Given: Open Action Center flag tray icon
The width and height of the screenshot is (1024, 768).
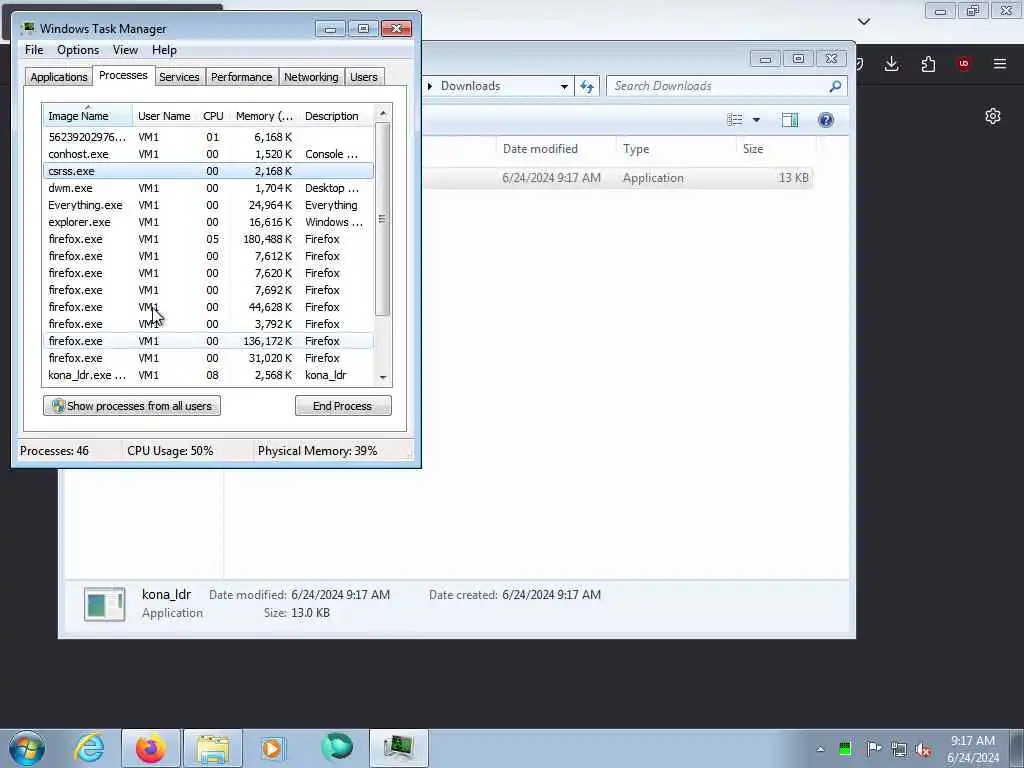Looking at the screenshot, I should tap(873, 748).
